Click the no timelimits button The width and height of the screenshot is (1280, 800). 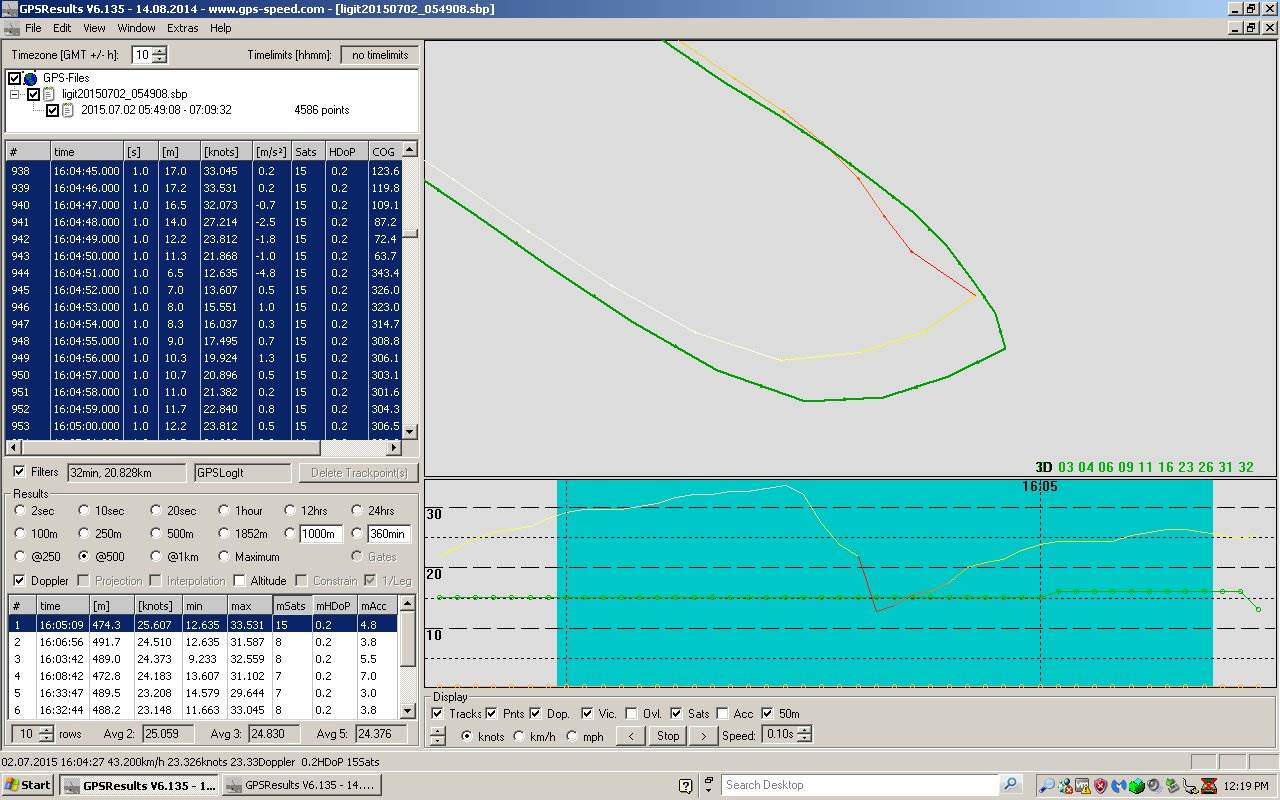click(x=379, y=55)
